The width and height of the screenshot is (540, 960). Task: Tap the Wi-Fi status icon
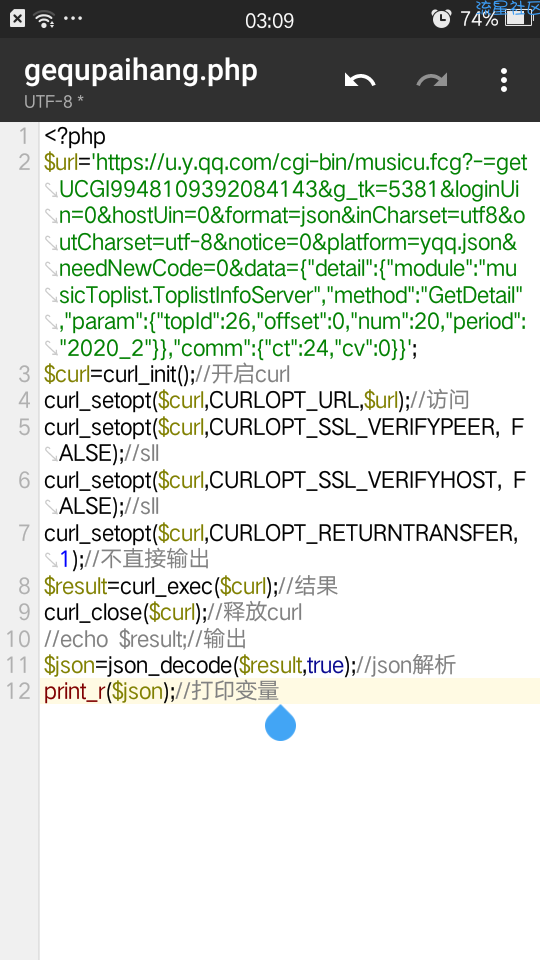44,19
